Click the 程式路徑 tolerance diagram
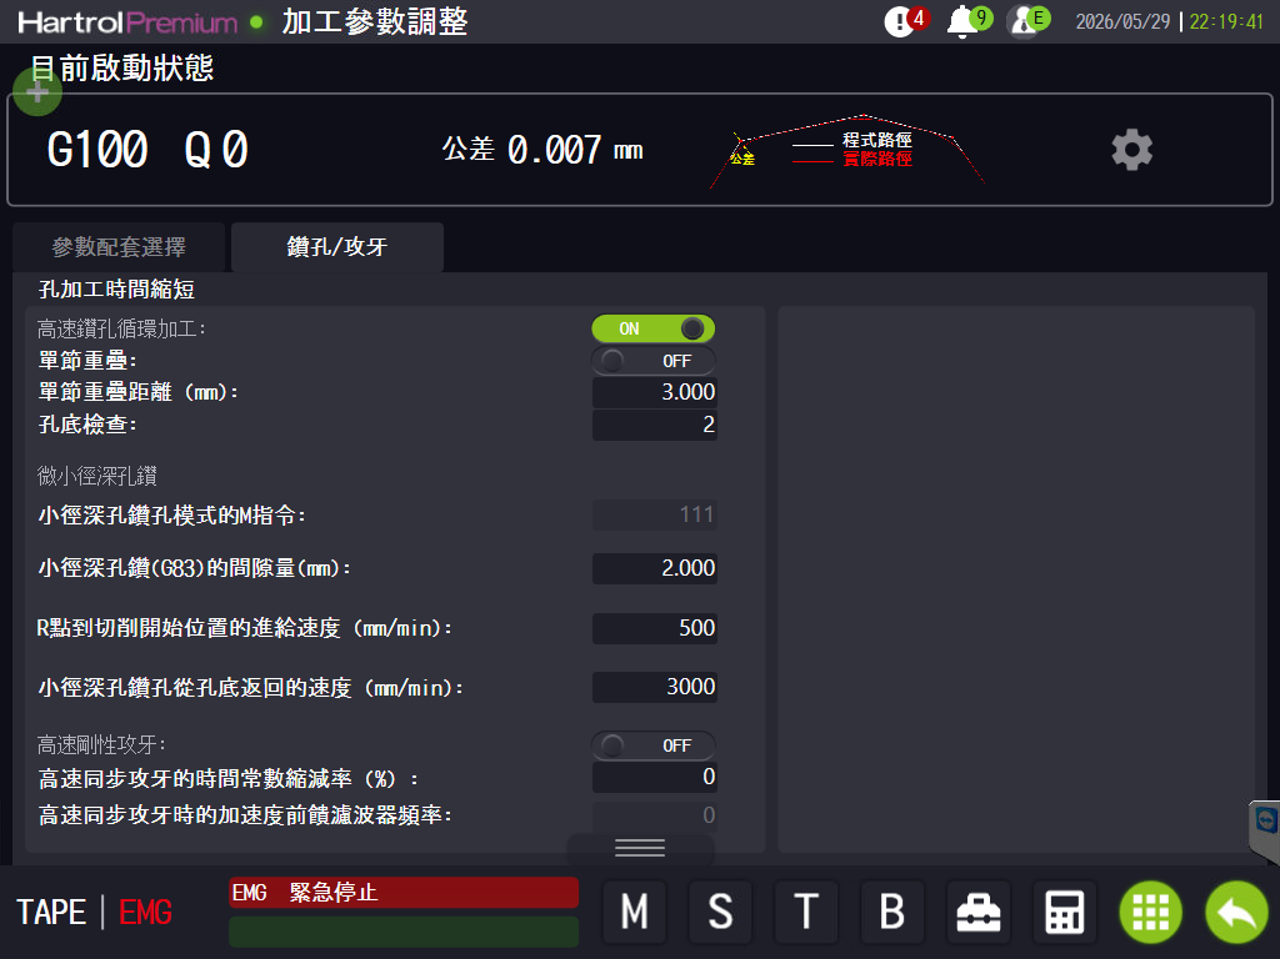 point(846,151)
